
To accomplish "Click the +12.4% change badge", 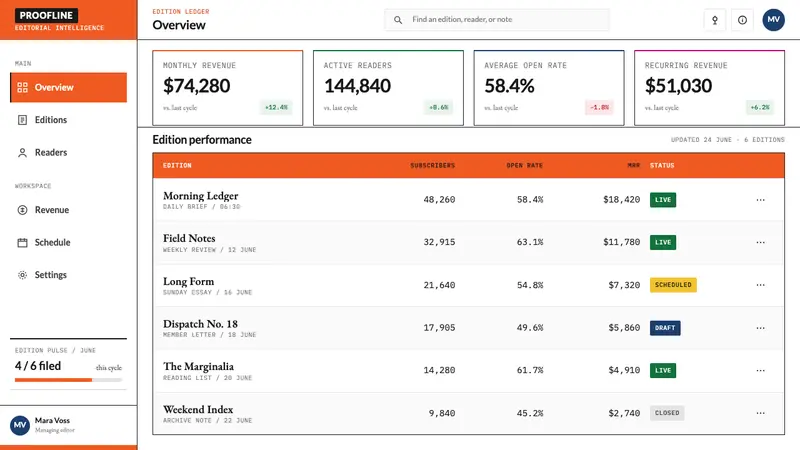I will coord(276,108).
